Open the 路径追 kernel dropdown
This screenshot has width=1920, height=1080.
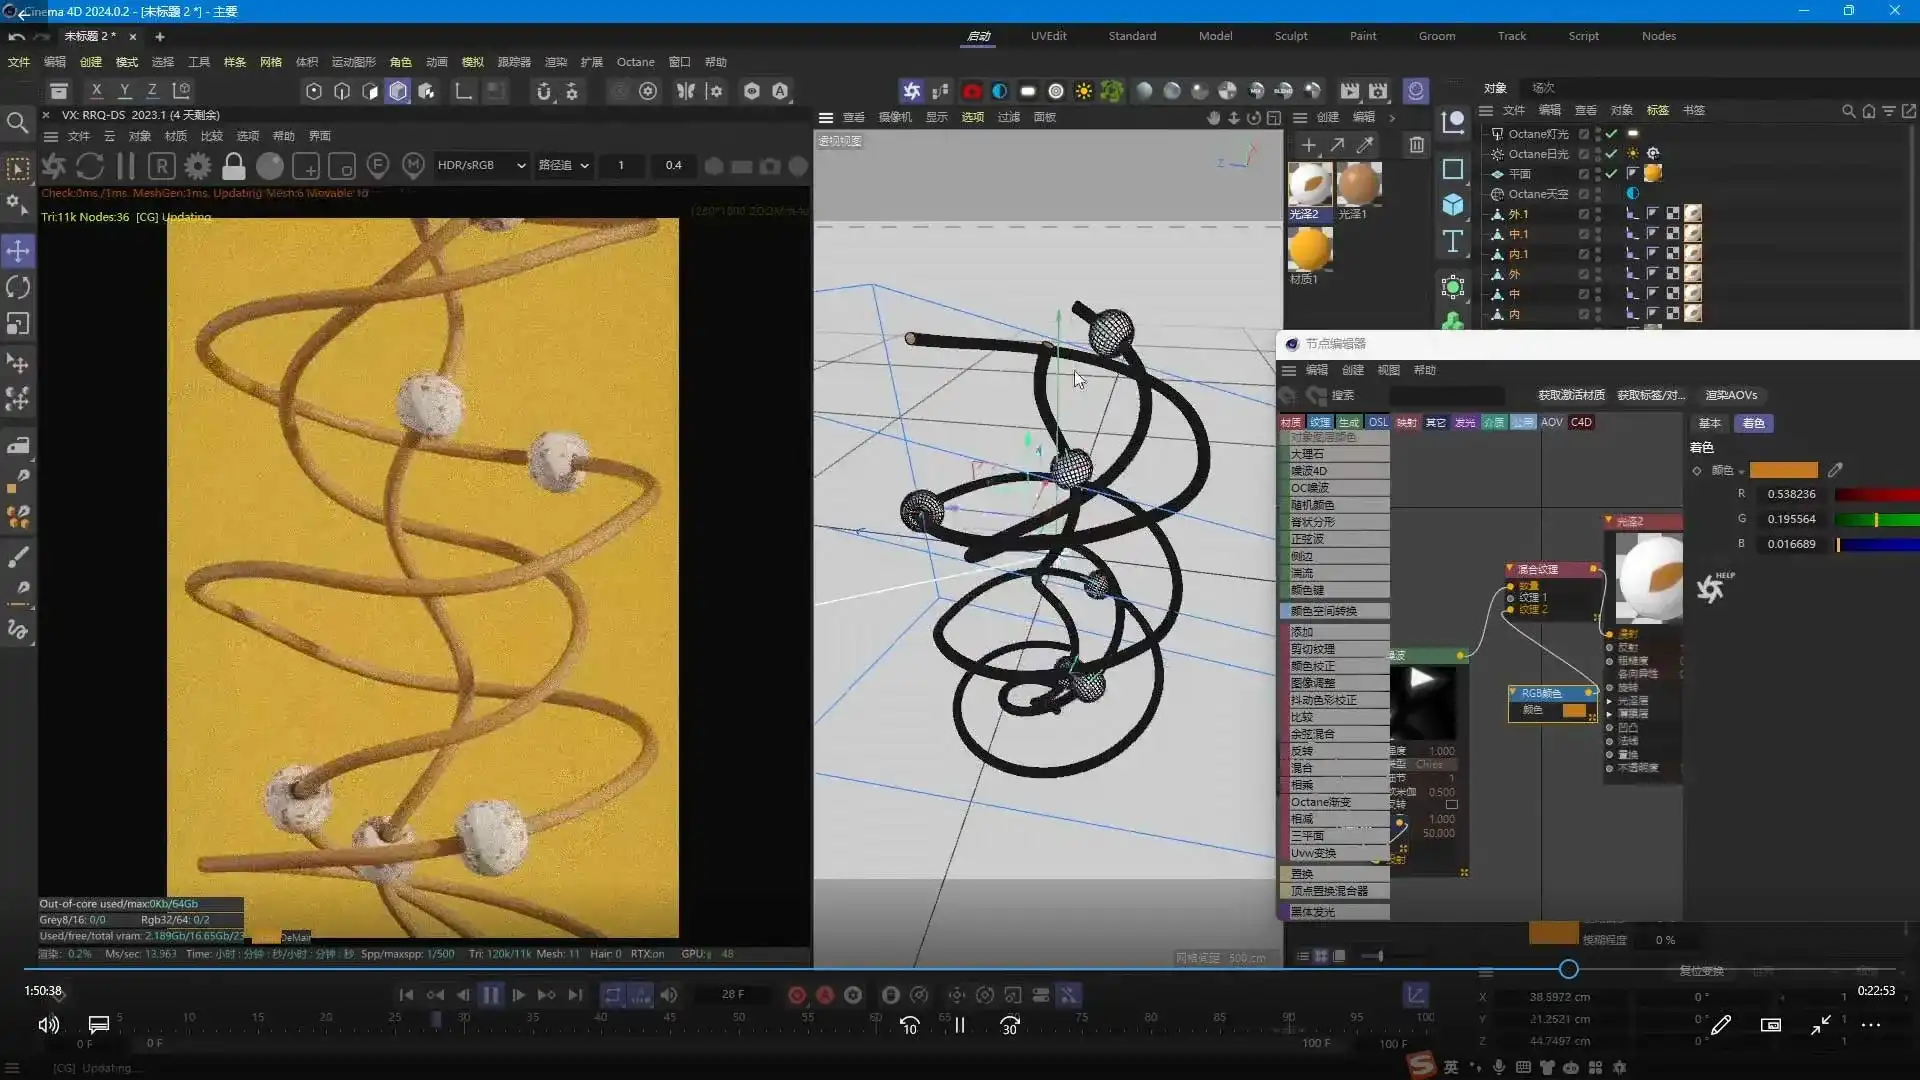pos(563,166)
